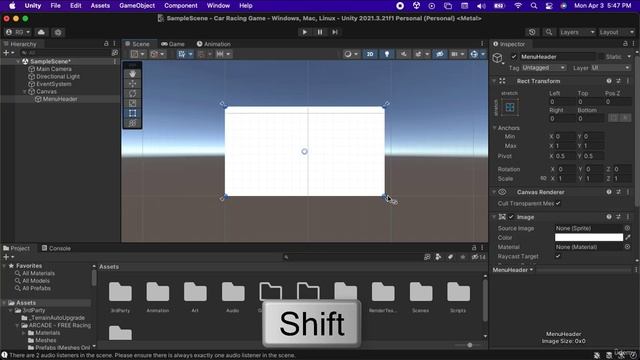Open cloud services button
Image resolution: width=640 pixels, height=360 pixels.
[41, 32]
